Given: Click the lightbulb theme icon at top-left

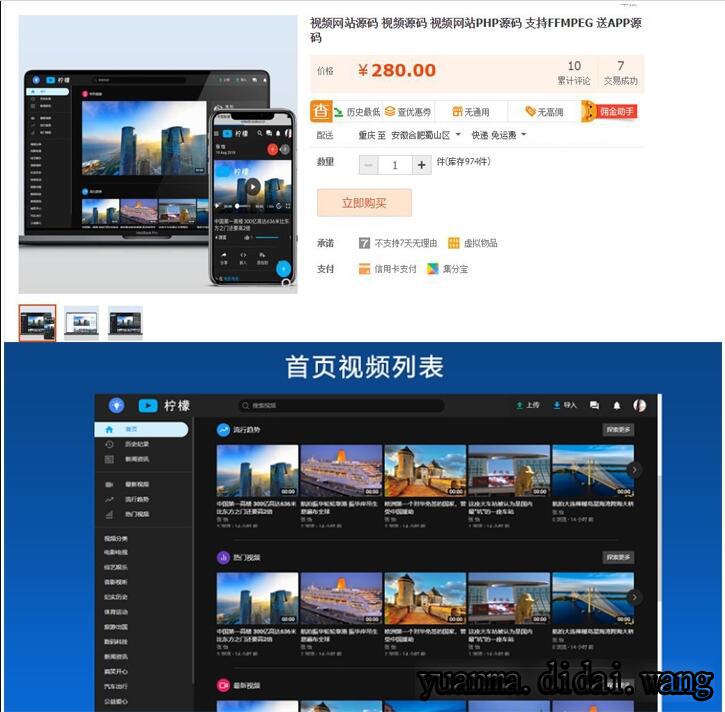Looking at the screenshot, I should click(x=116, y=405).
